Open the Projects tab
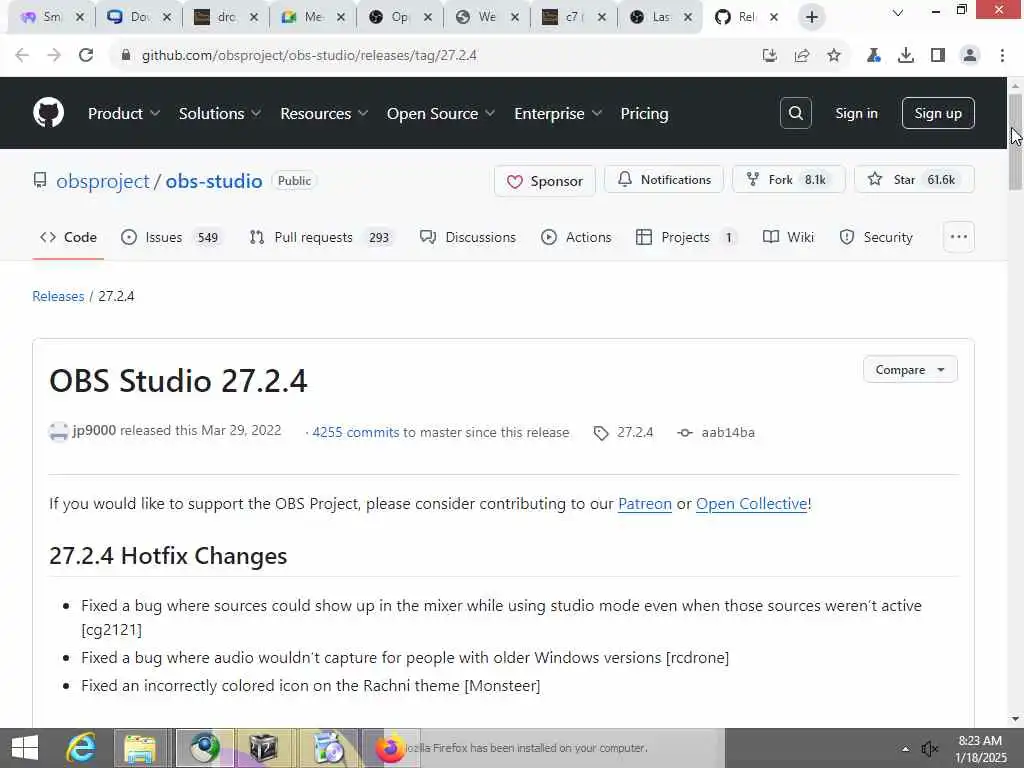This screenshot has height=768, width=1024. pyautogui.click(x=687, y=237)
